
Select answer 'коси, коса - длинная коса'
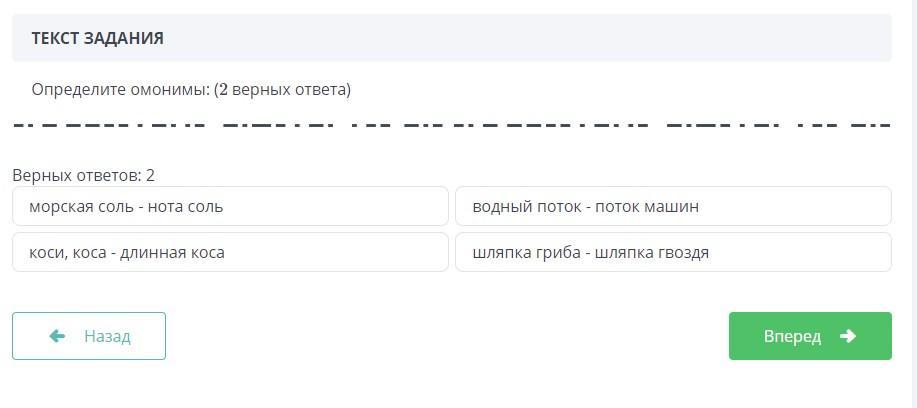tap(230, 253)
